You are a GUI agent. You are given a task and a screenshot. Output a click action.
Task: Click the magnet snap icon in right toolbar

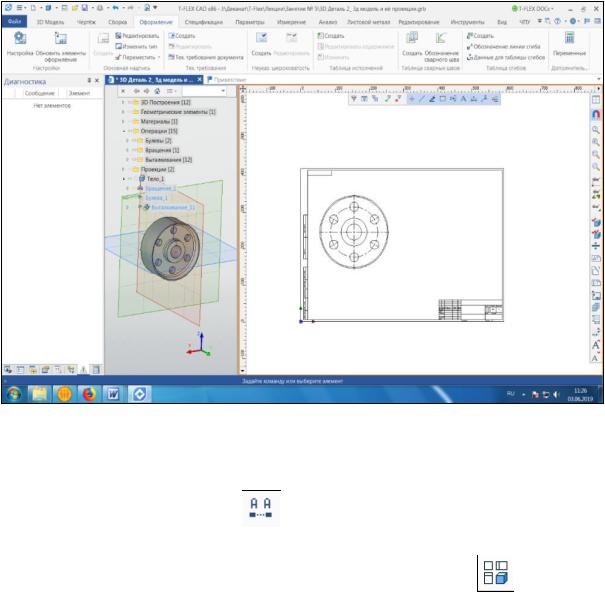click(x=596, y=114)
